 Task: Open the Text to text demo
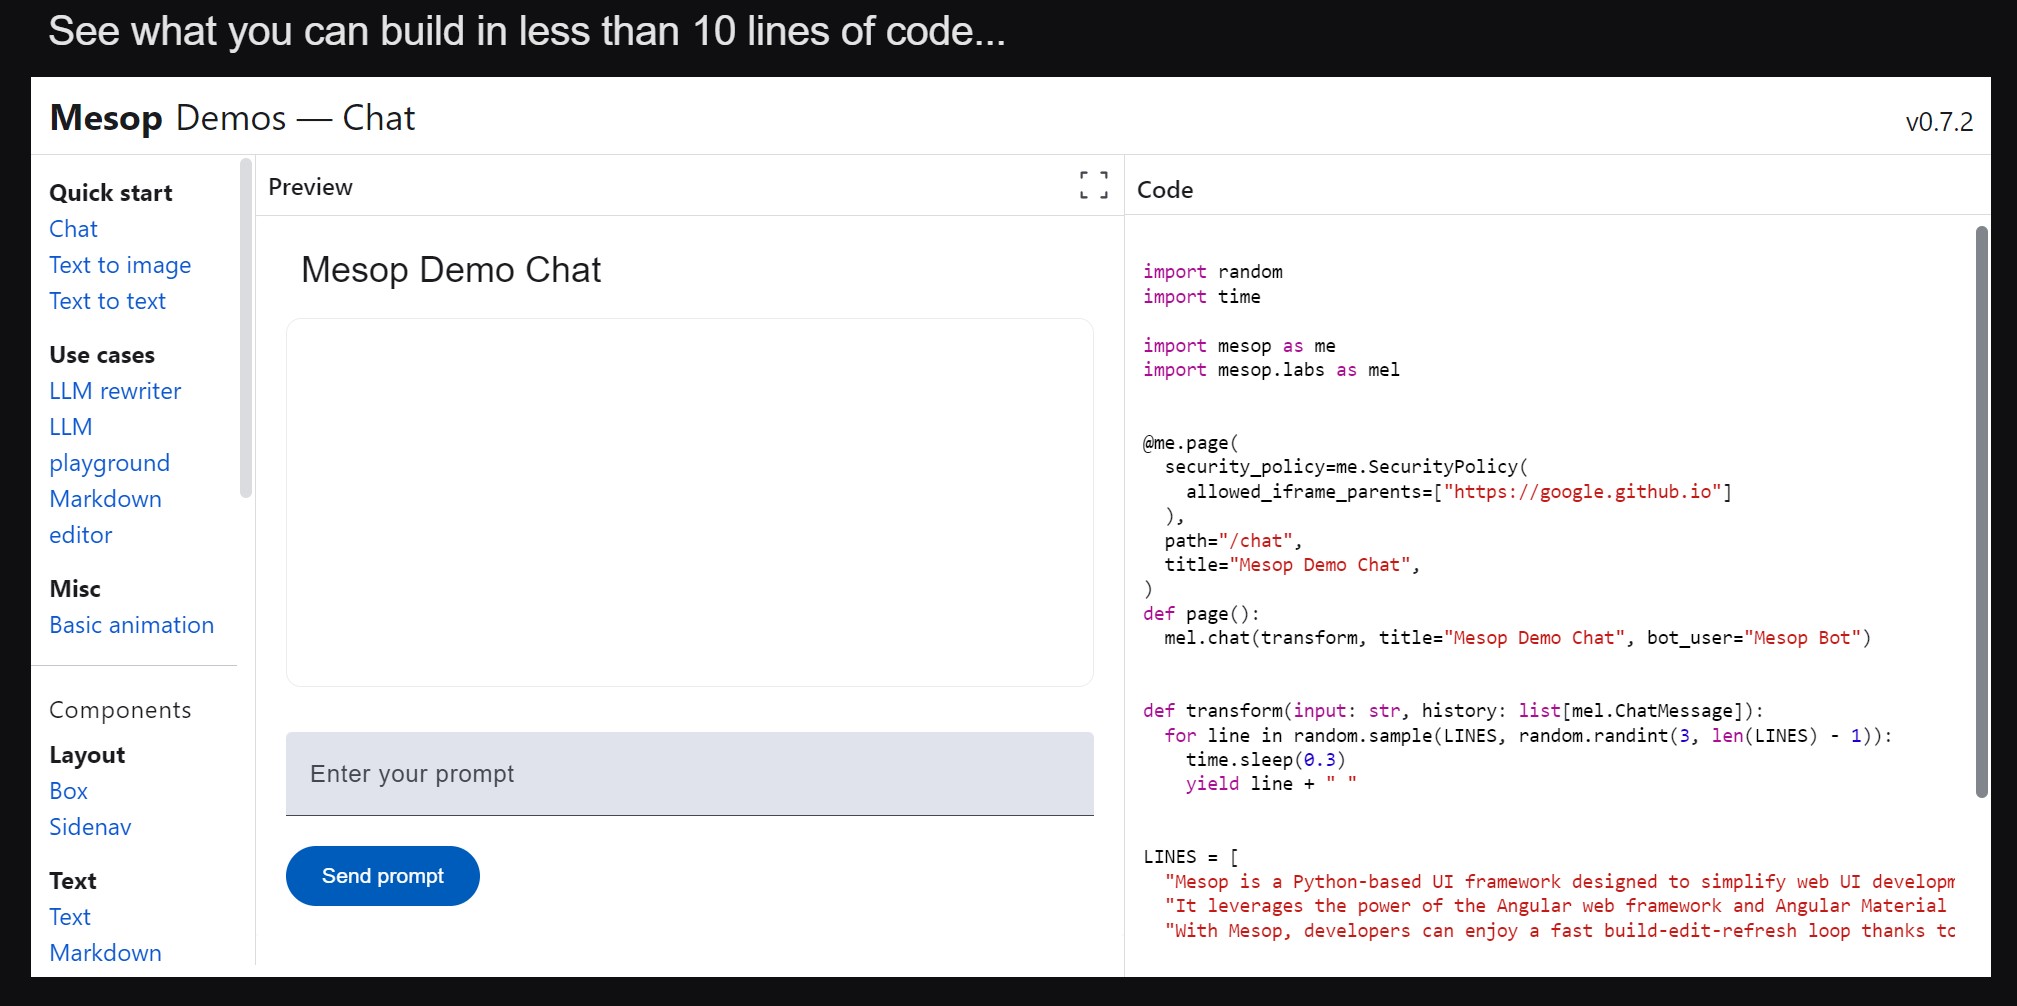point(107,301)
